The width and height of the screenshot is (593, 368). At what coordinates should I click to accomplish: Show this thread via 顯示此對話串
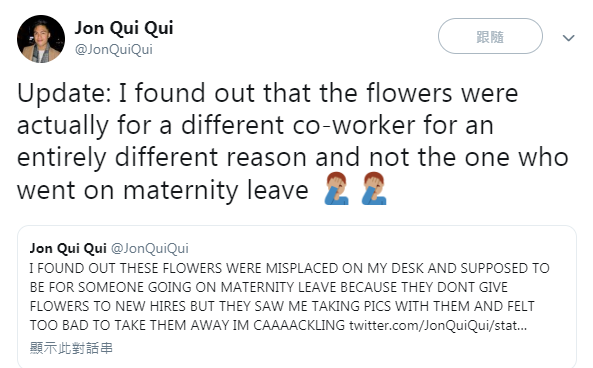tap(71, 348)
